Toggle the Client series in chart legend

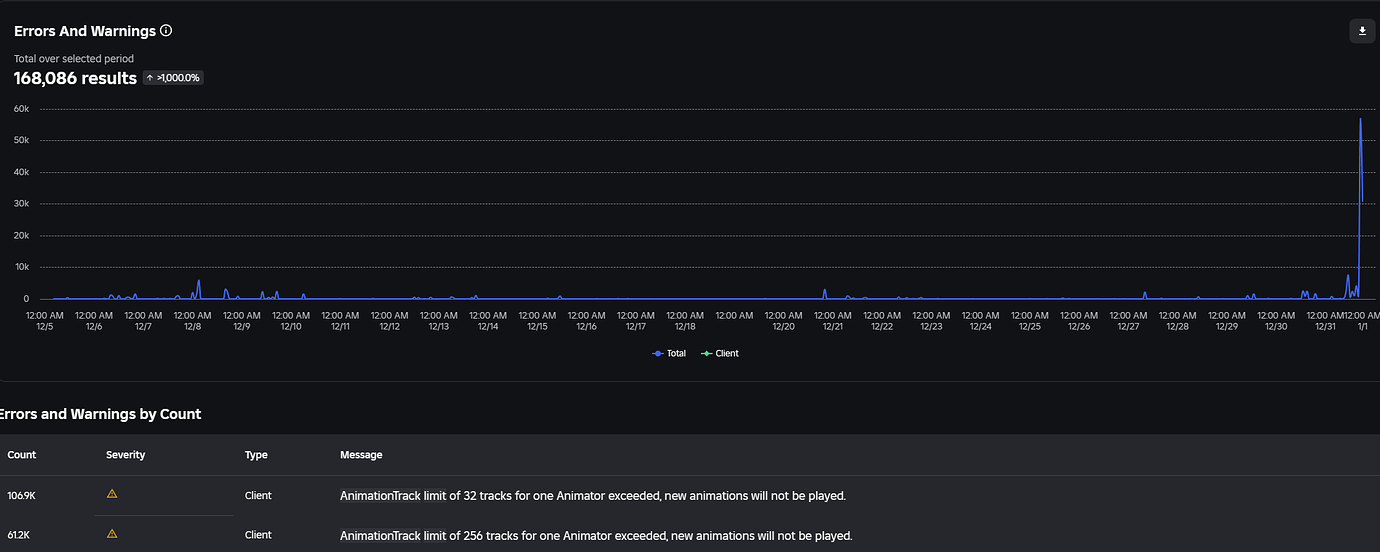pos(720,353)
